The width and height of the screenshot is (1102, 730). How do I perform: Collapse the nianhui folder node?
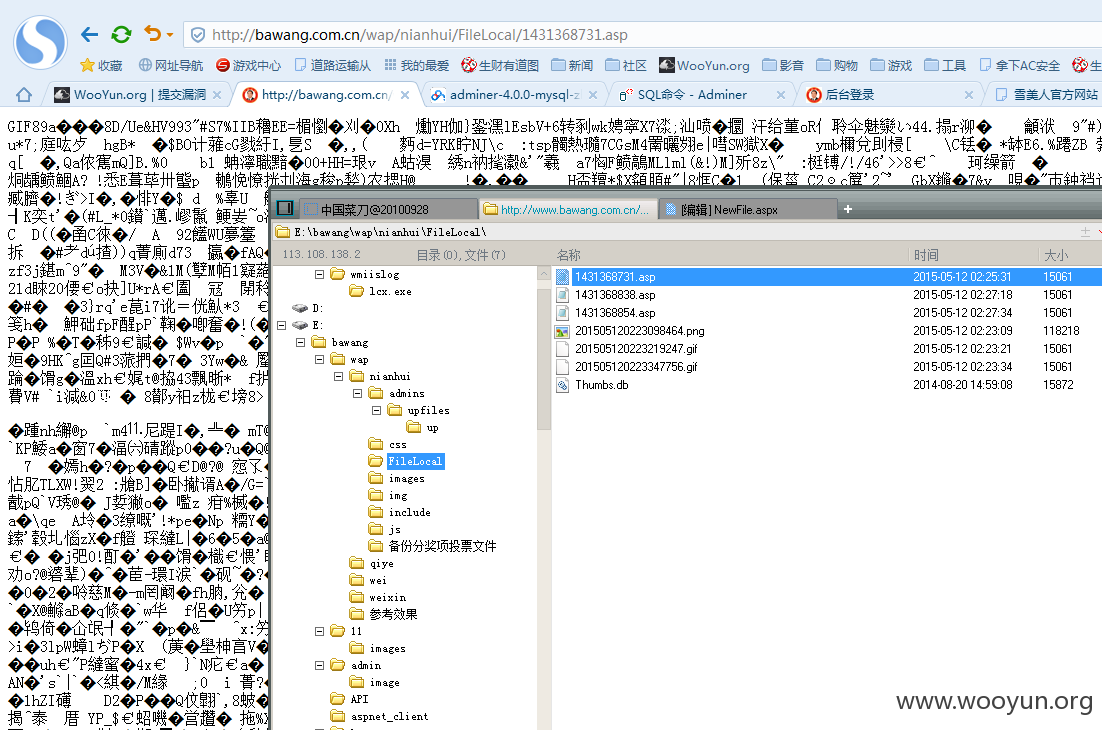(x=338, y=376)
